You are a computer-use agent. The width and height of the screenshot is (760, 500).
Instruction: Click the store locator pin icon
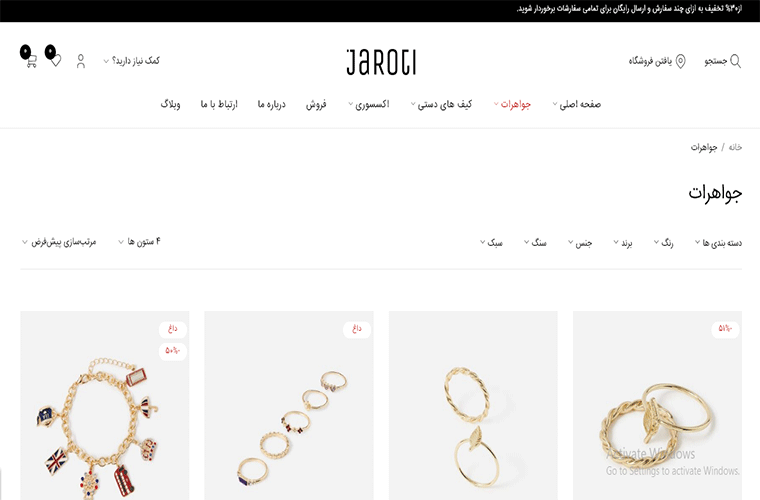(681, 62)
